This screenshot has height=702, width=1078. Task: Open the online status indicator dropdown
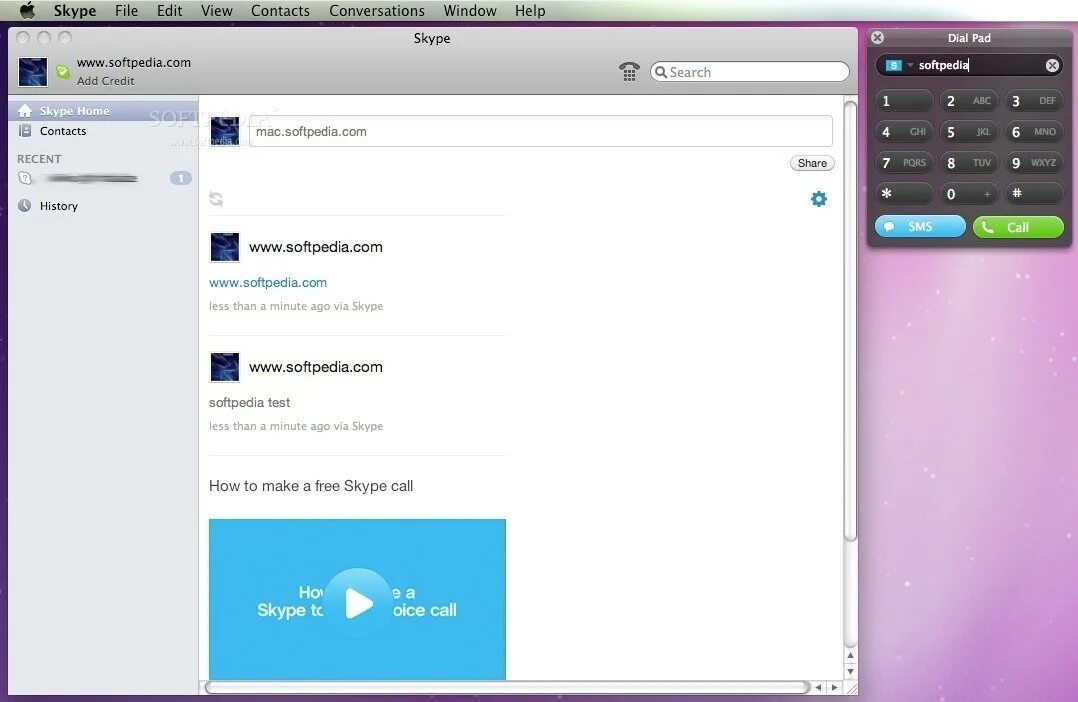click(63, 72)
